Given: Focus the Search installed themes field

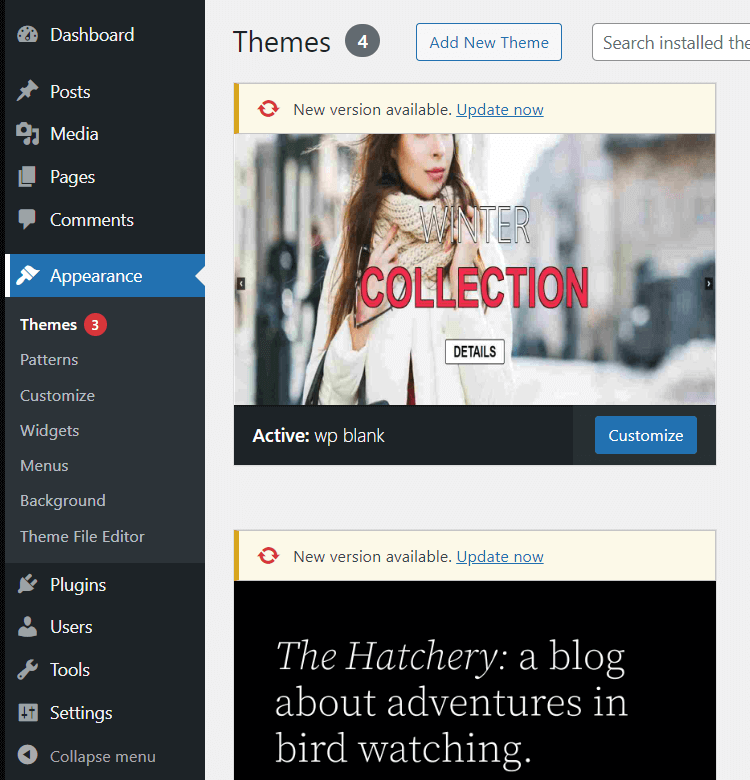Looking at the screenshot, I should (x=672, y=43).
